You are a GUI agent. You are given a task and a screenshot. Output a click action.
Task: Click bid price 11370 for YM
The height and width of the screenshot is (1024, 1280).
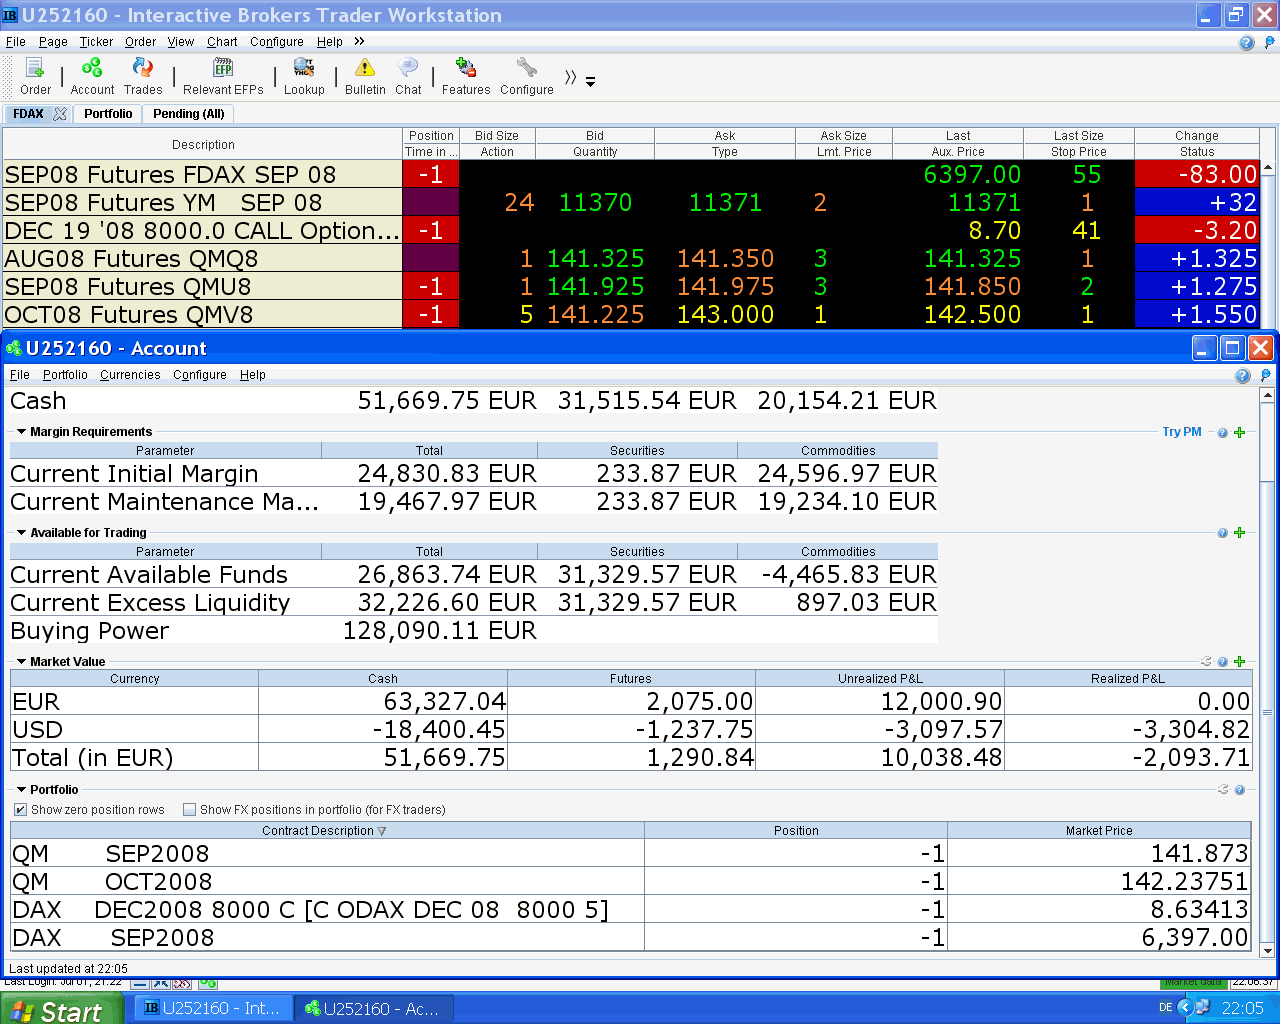coord(595,202)
